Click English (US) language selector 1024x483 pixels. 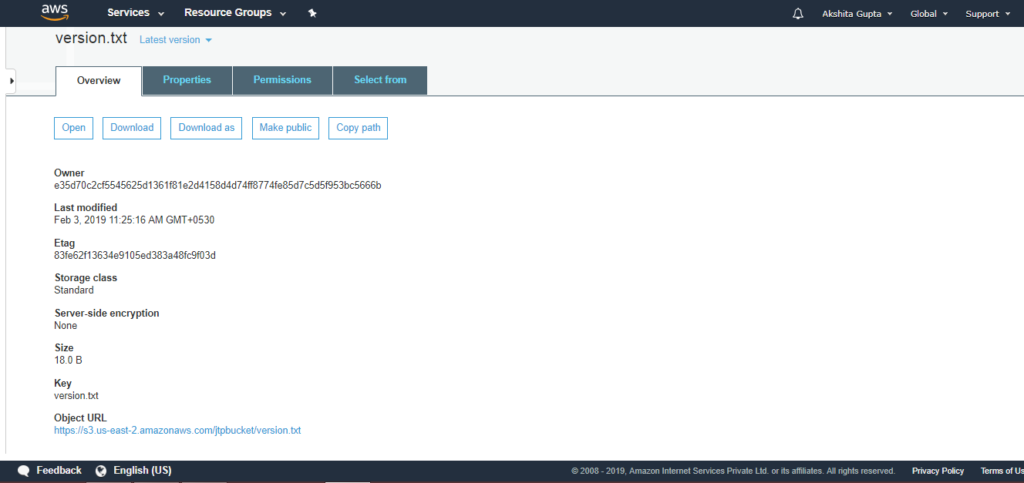[142, 471]
